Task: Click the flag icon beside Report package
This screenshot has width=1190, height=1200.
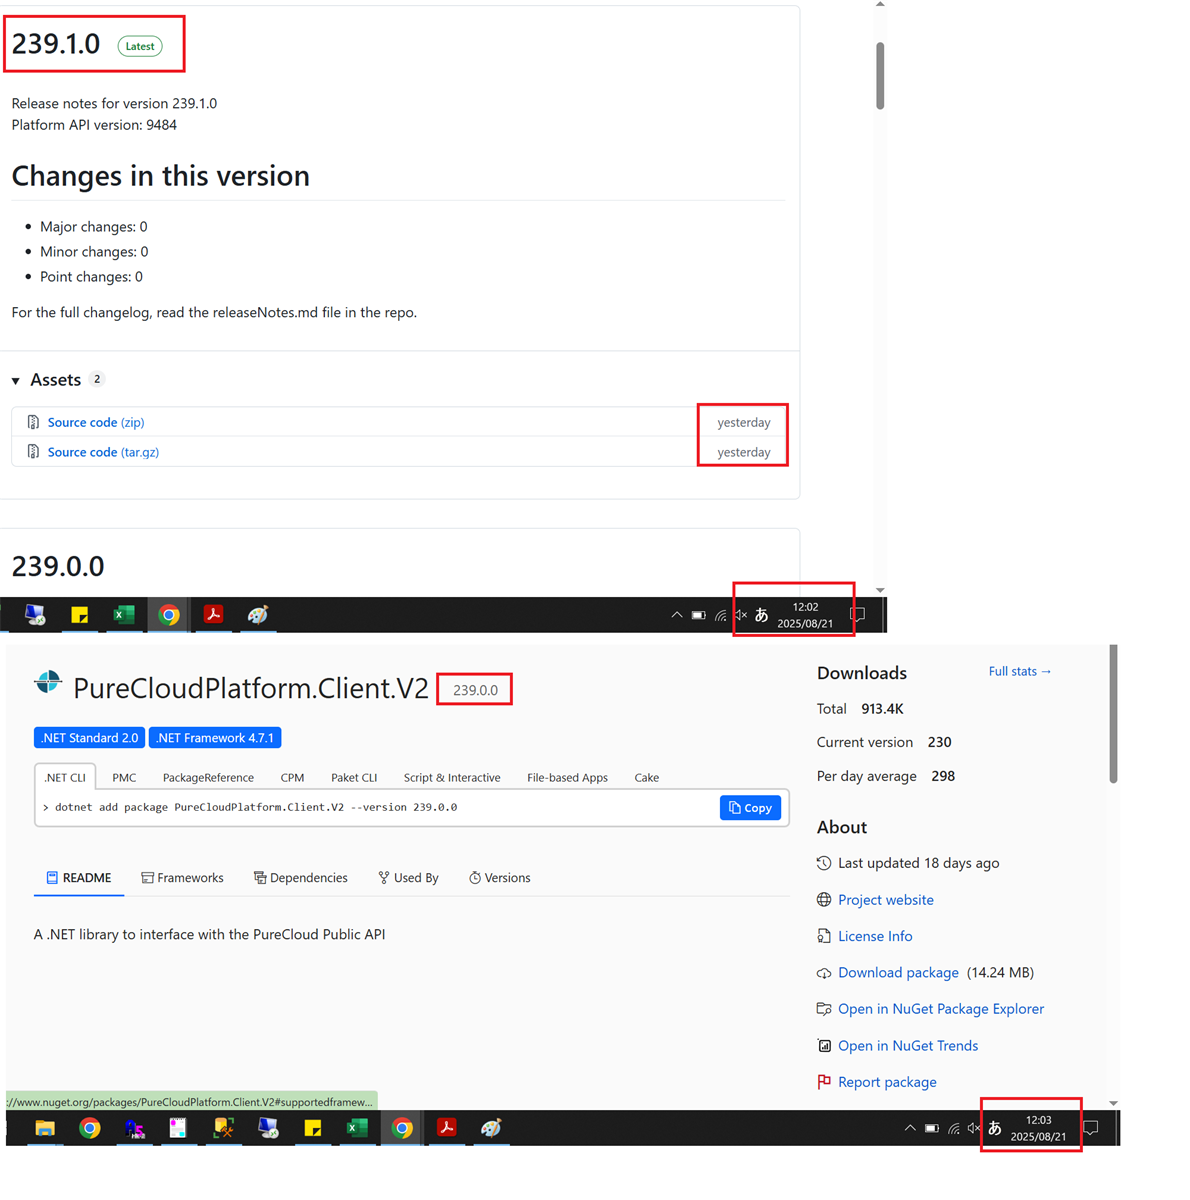Action: tap(824, 1082)
